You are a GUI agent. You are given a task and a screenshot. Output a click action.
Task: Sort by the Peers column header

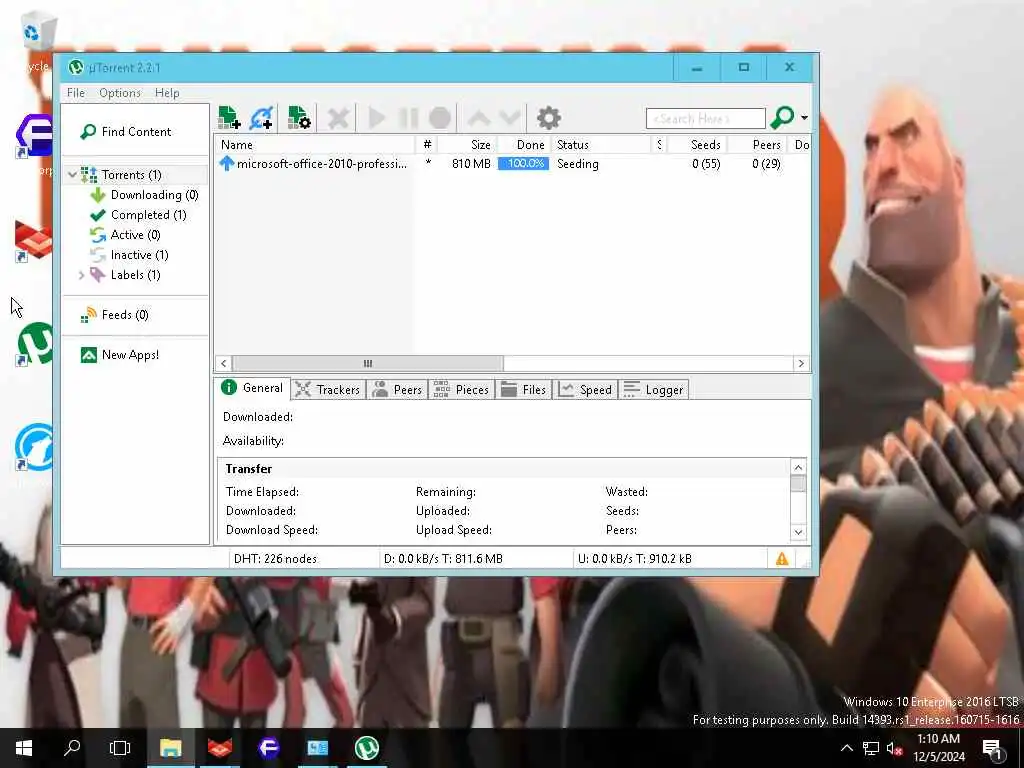(x=758, y=145)
